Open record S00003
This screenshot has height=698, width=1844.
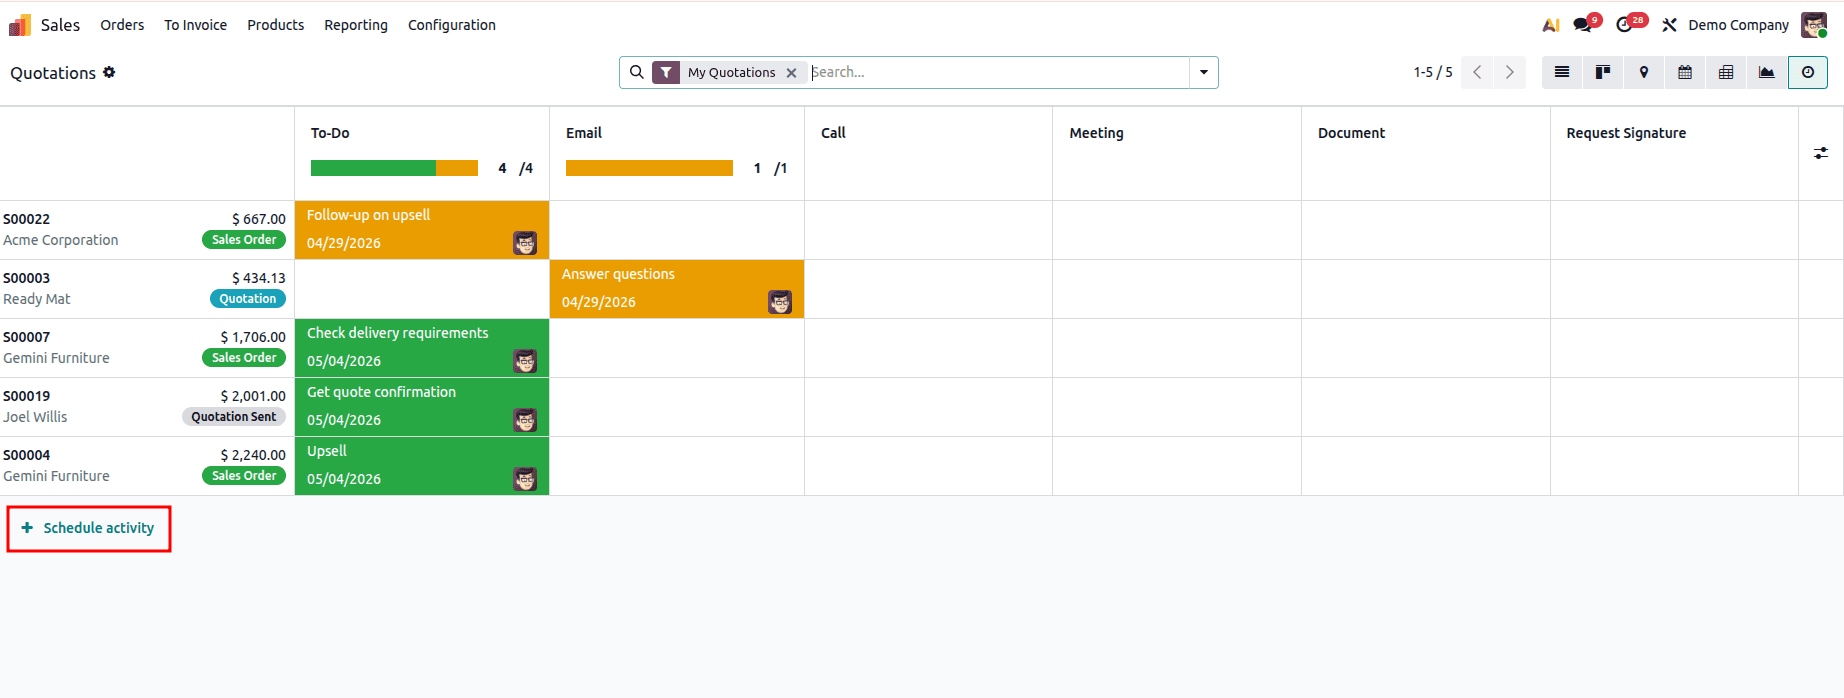pyautogui.click(x=26, y=278)
